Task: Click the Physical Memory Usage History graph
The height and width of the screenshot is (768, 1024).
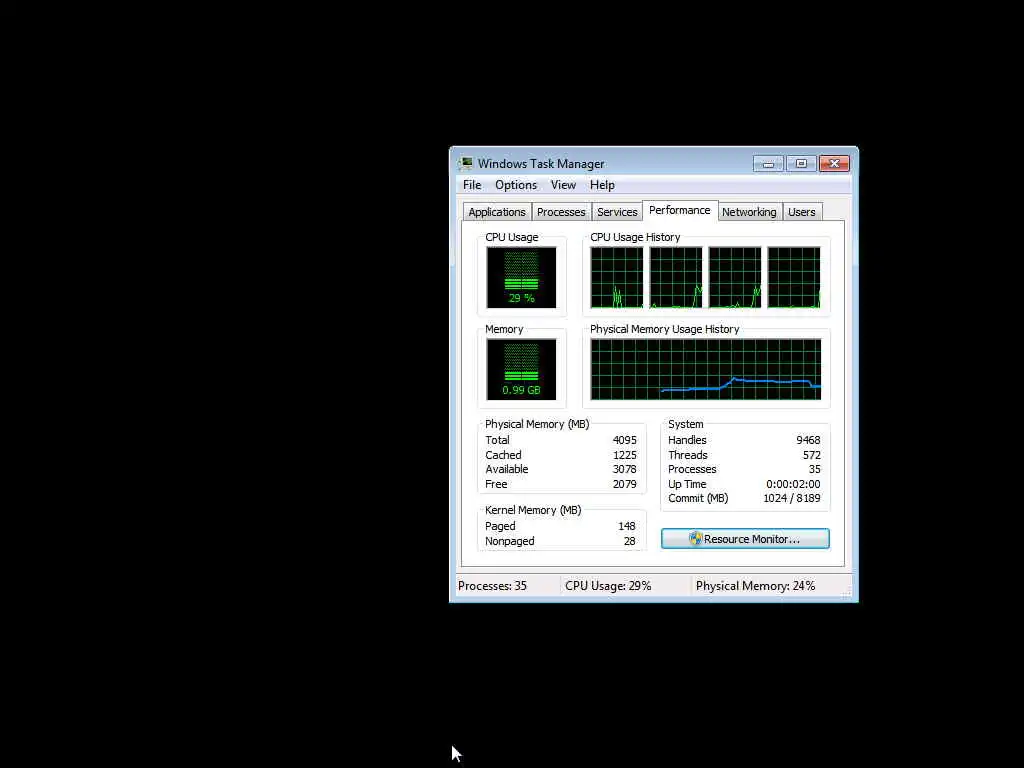Action: click(x=705, y=369)
